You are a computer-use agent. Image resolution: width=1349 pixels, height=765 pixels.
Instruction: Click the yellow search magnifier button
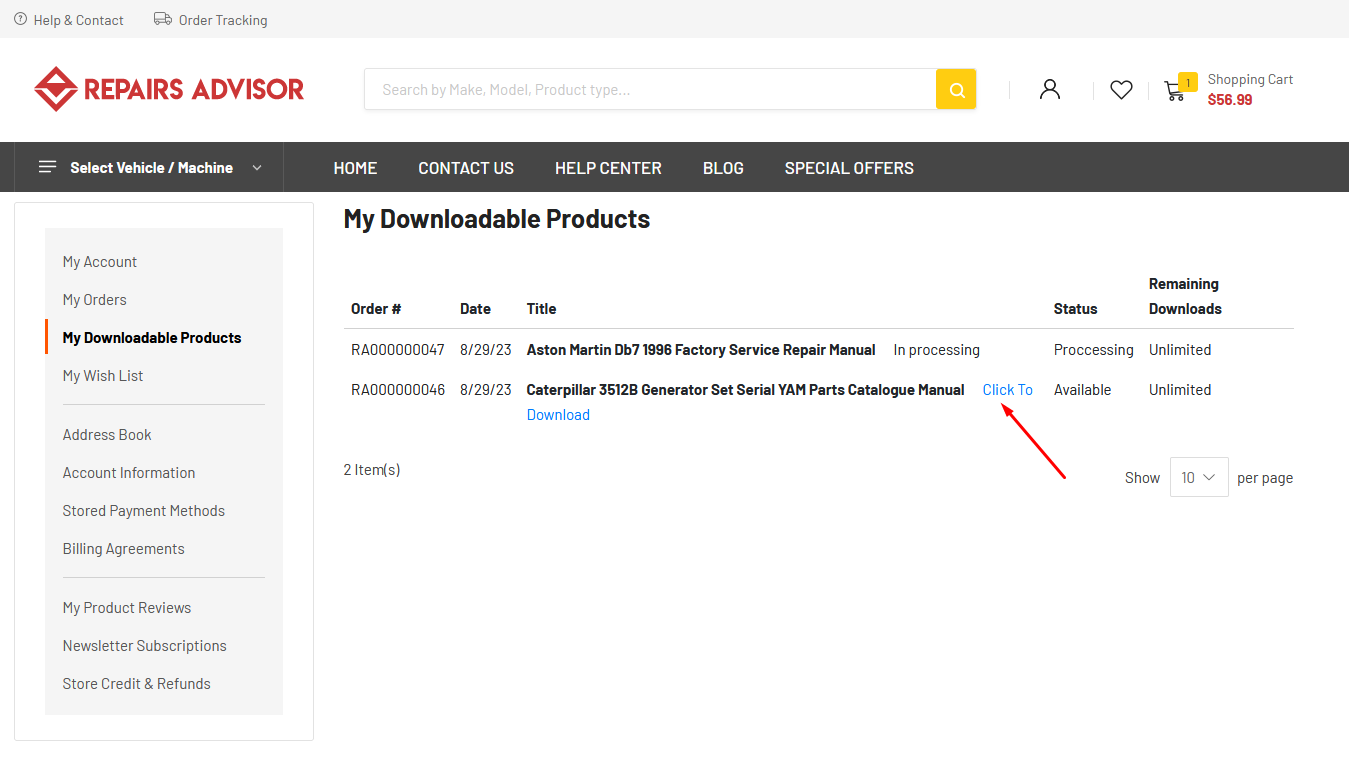(956, 89)
